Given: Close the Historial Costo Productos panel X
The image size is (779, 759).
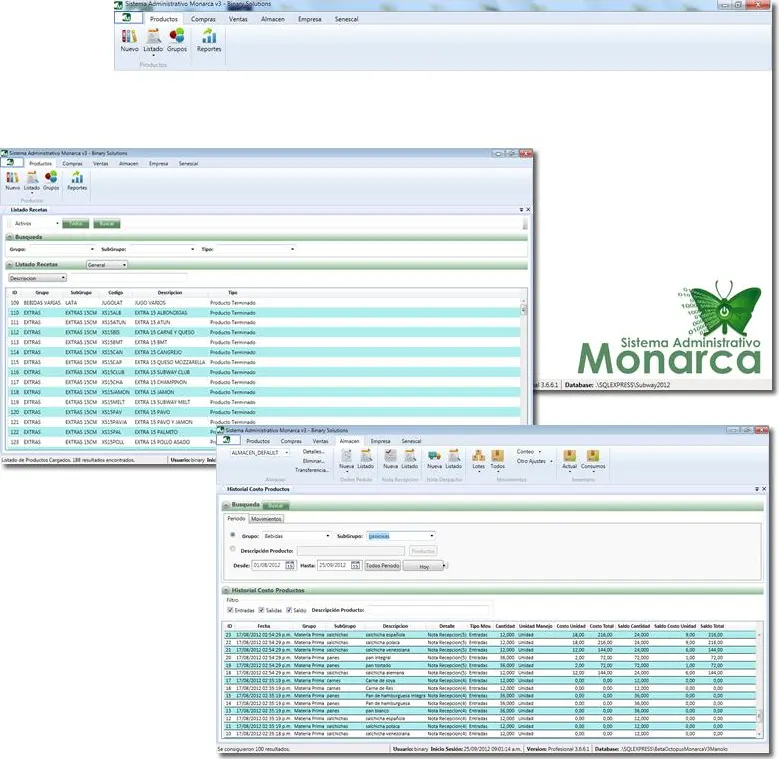Looking at the screenshot, I should pyautogui.click(x=764, y=489).
